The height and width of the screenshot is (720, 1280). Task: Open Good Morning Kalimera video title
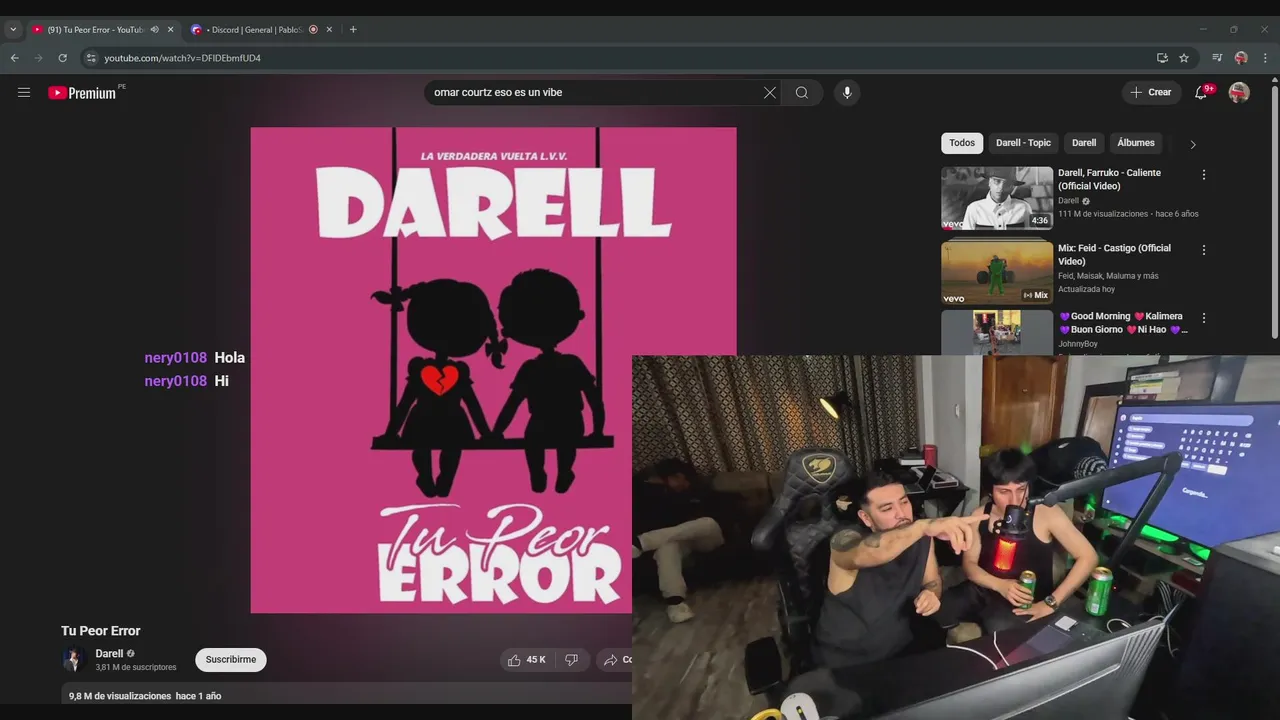tap(1123, 323)
